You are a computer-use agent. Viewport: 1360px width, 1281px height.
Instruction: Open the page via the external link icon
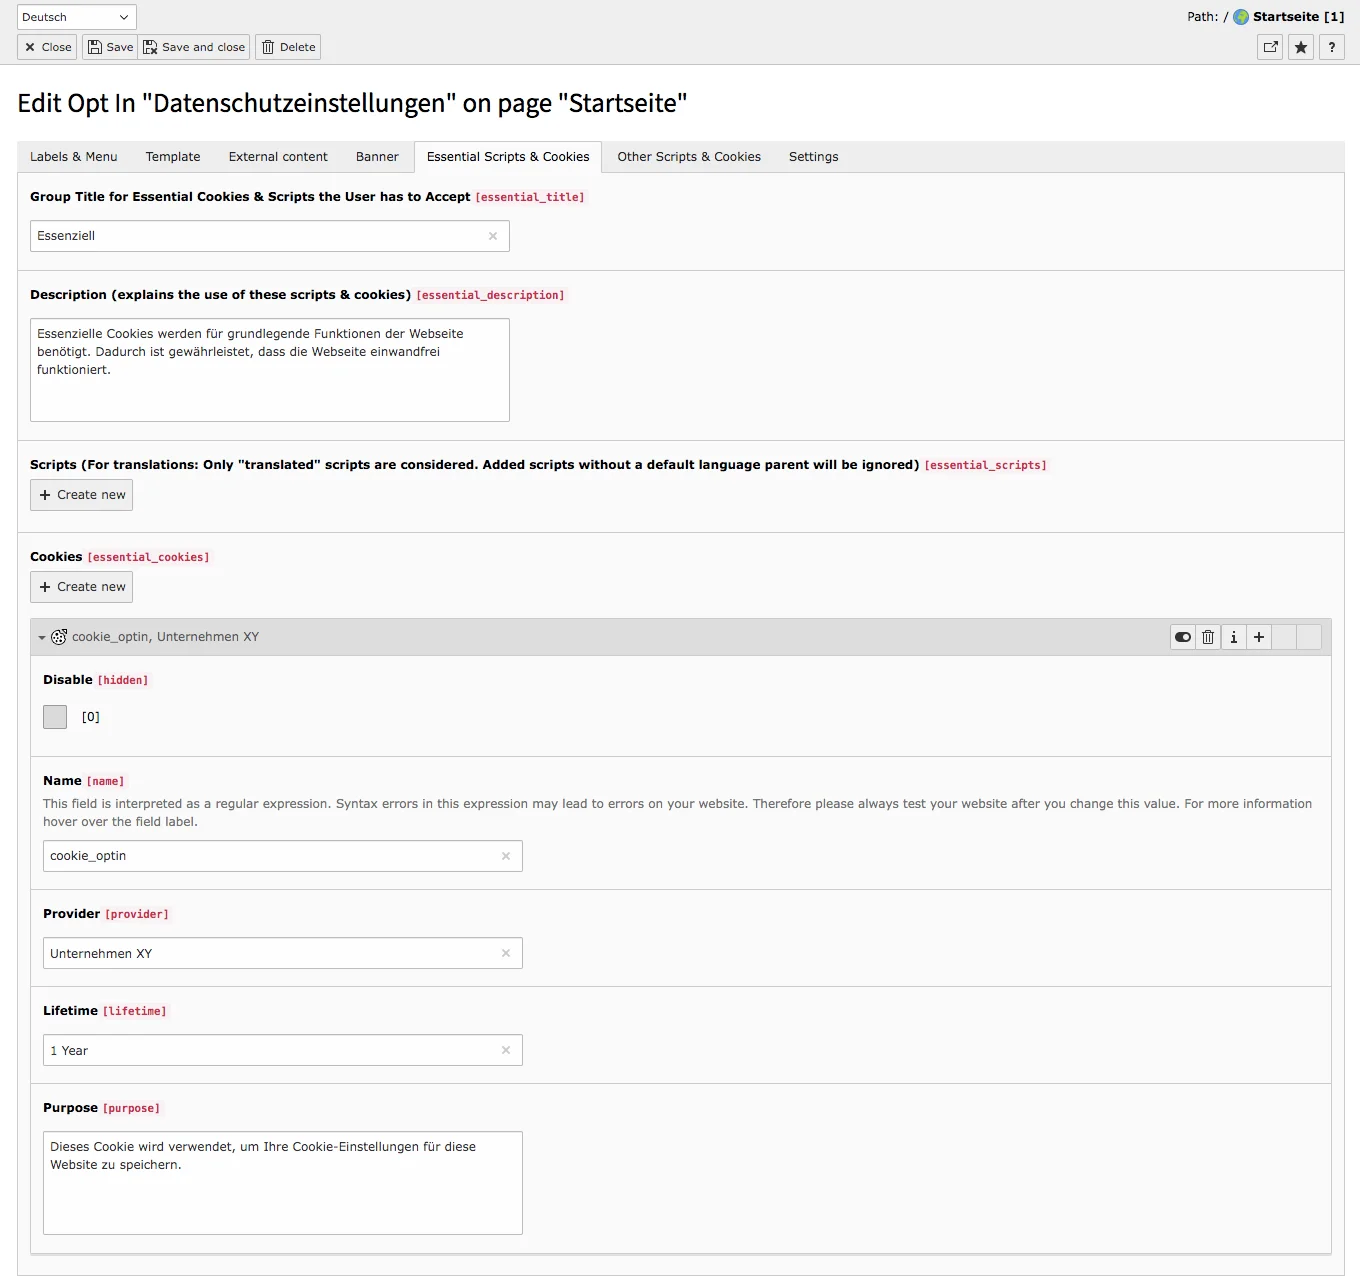(x=1269, y=47)
